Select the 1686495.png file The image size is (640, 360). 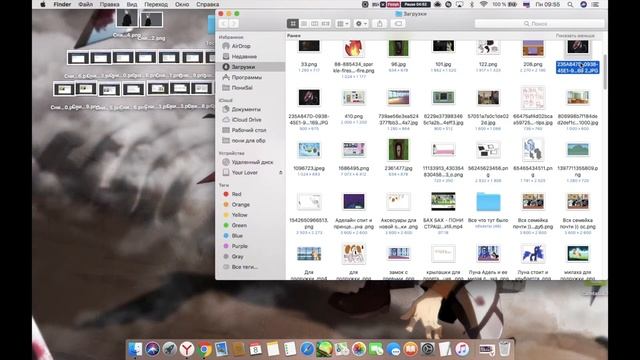[353, 150]
